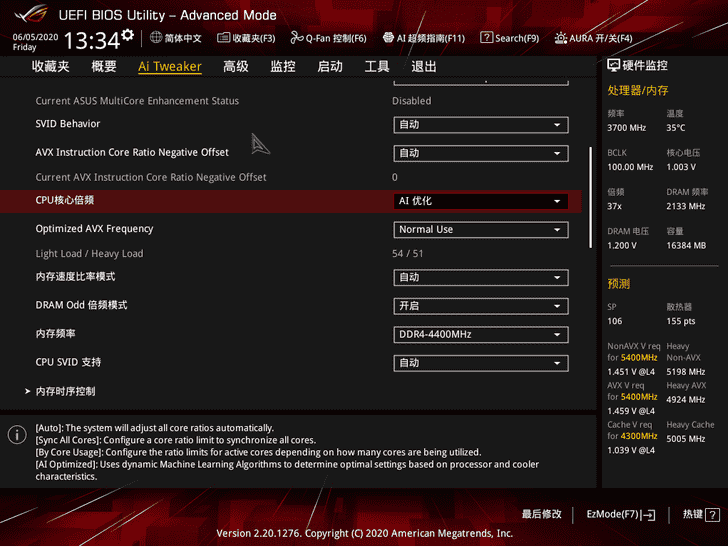This screenshot has height=547, width=728.
Task: Switch to EzMode(F7)
Action: click(x=621, y=514)
